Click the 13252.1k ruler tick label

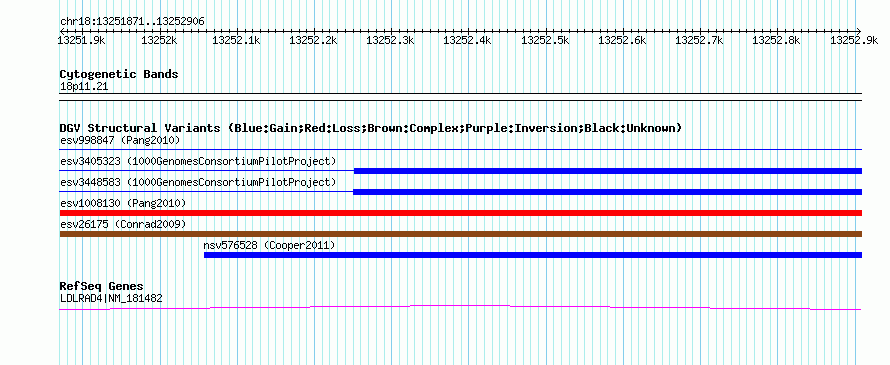[x=236, y=40]
